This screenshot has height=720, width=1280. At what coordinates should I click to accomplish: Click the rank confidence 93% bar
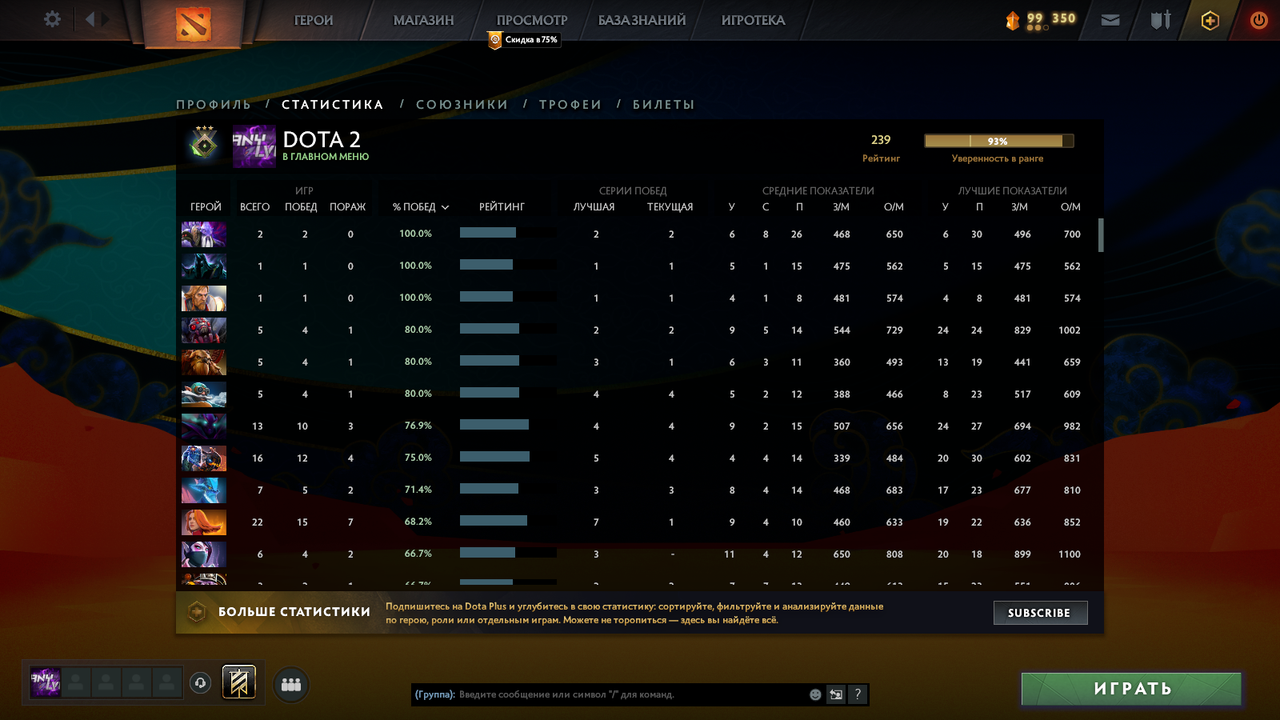tap(999, 141)
